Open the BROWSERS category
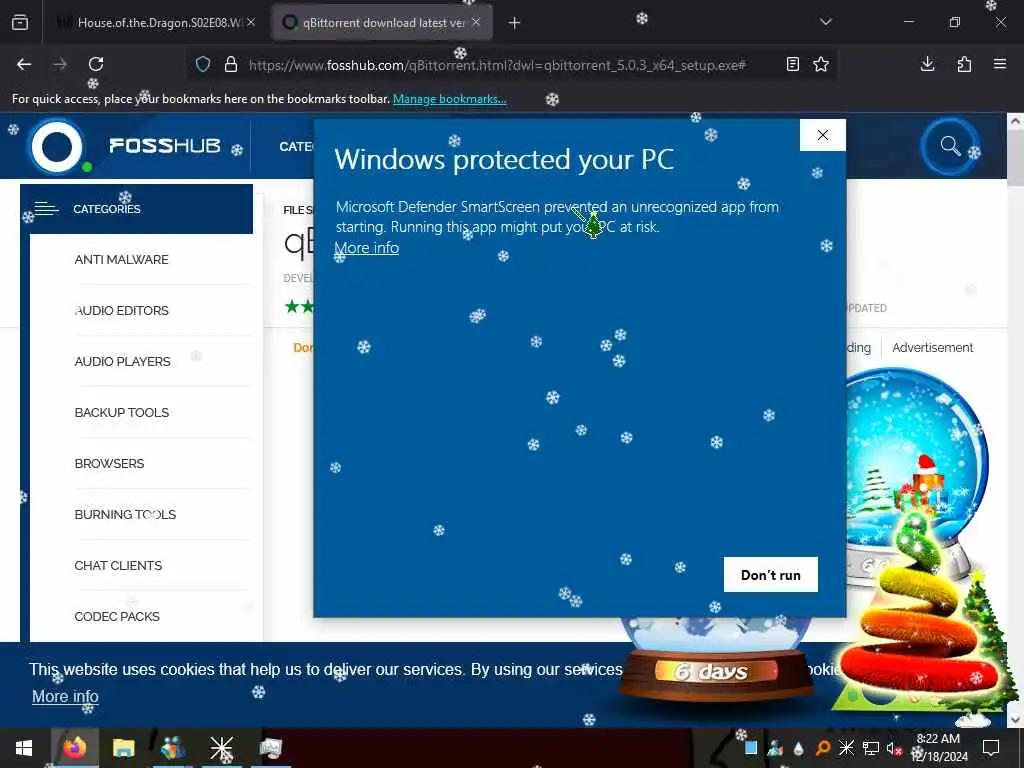This screenshot has height=768, width=1024. point(109,464)
